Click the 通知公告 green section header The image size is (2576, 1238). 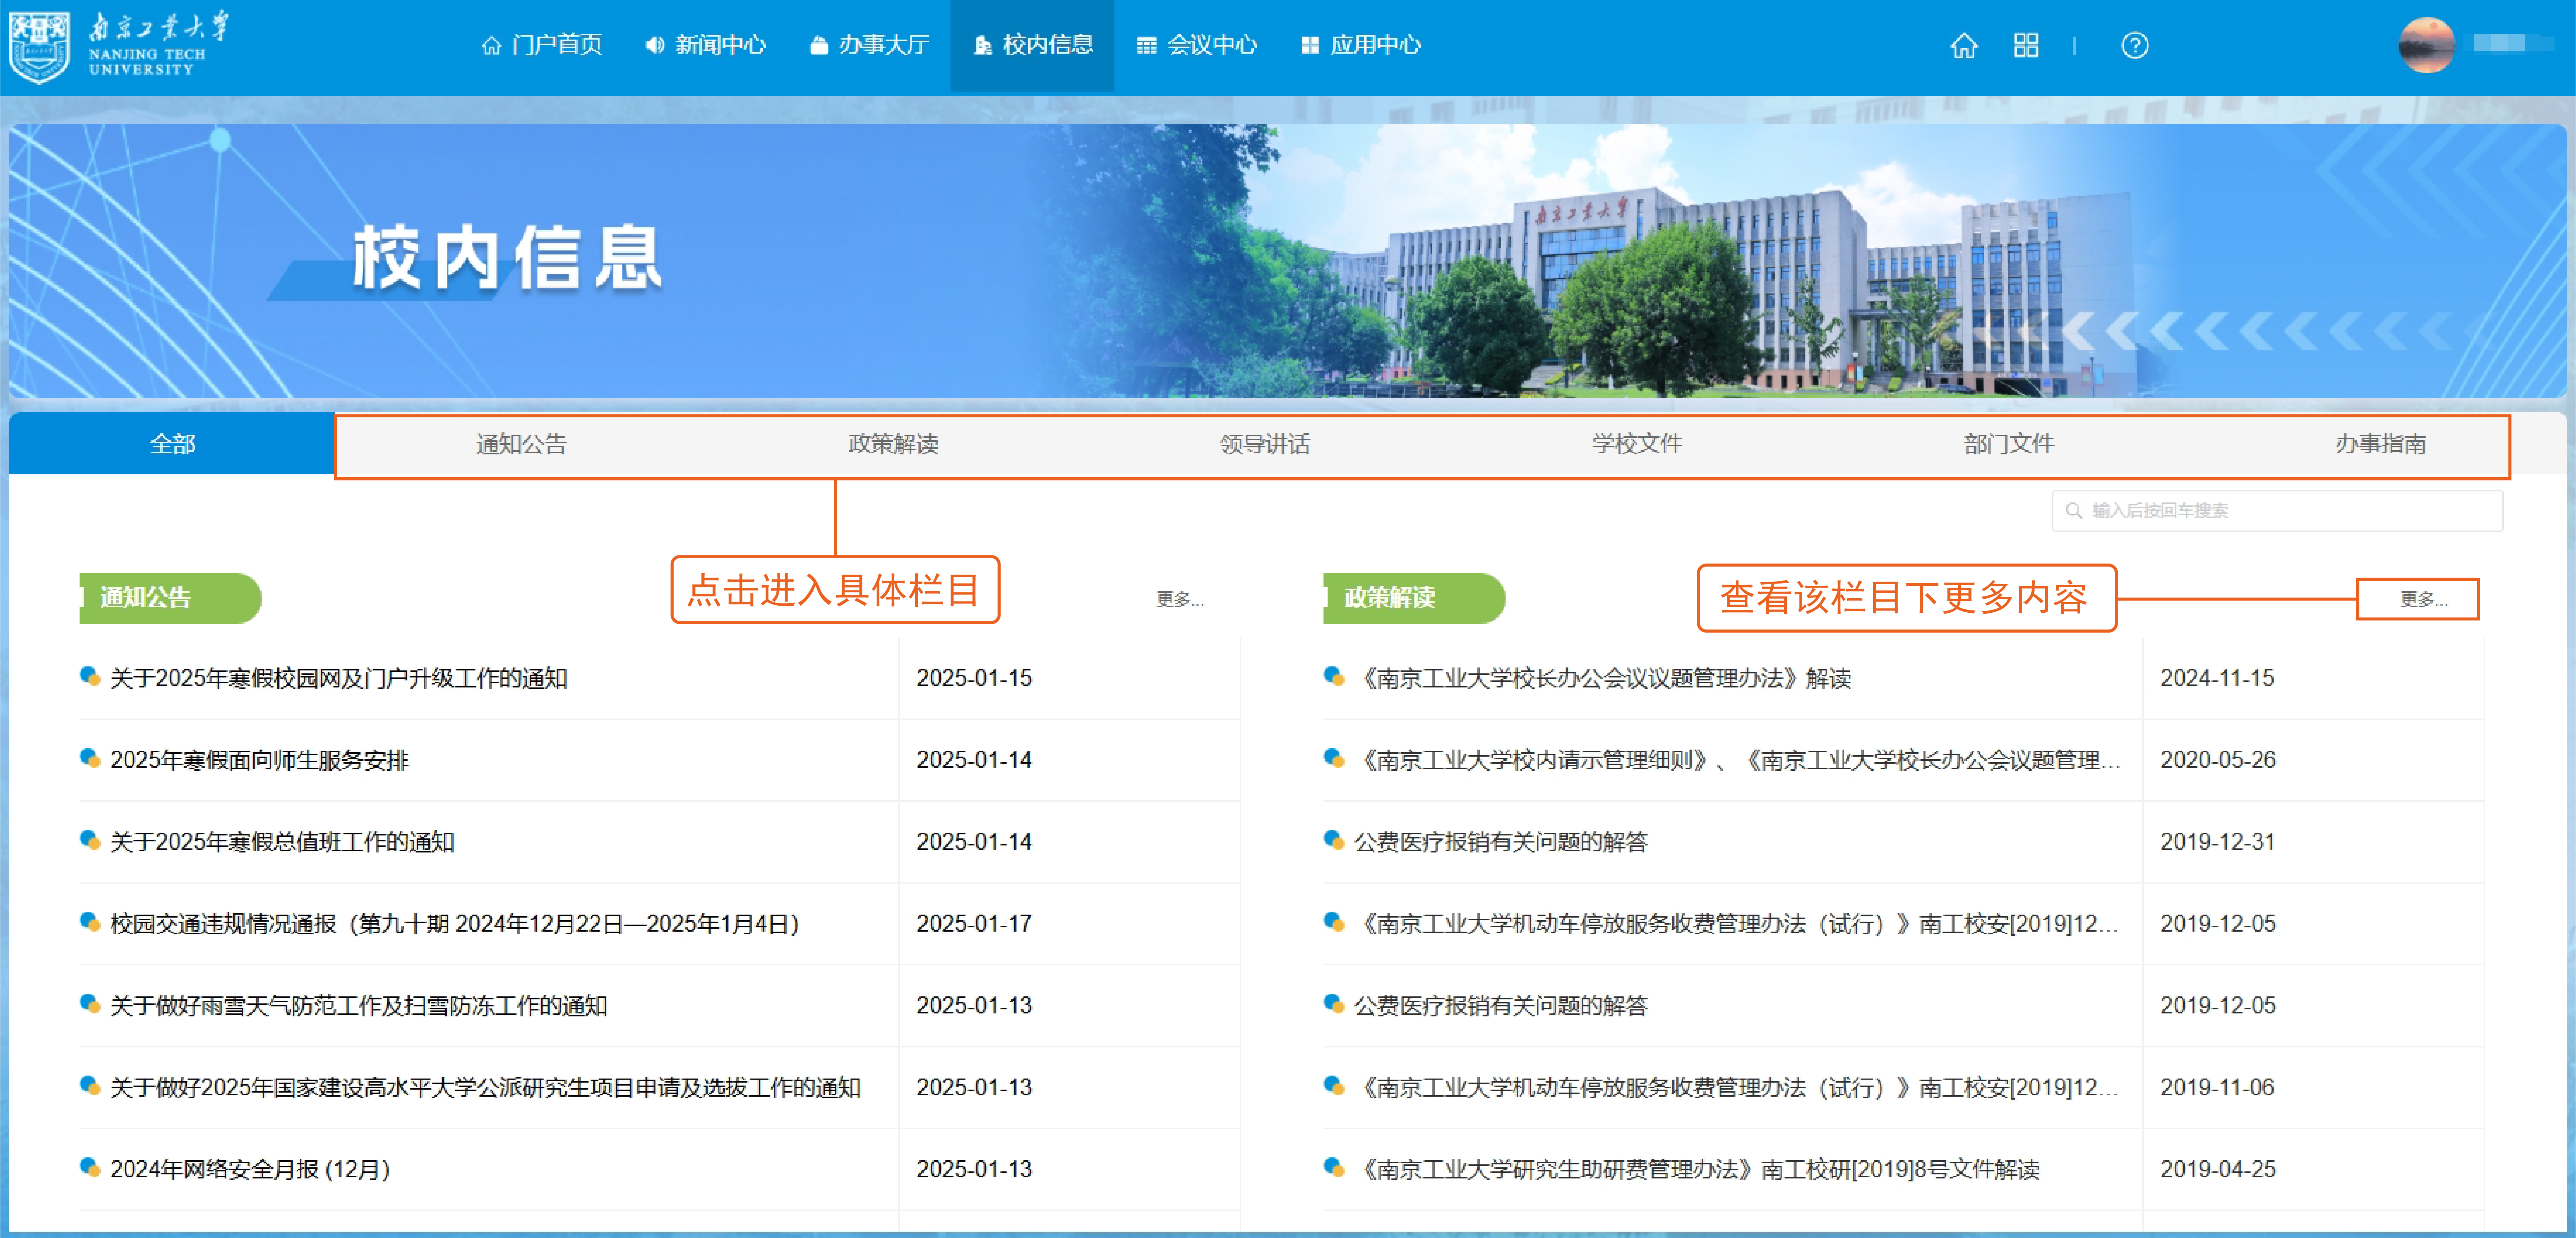tap(170, 598)
